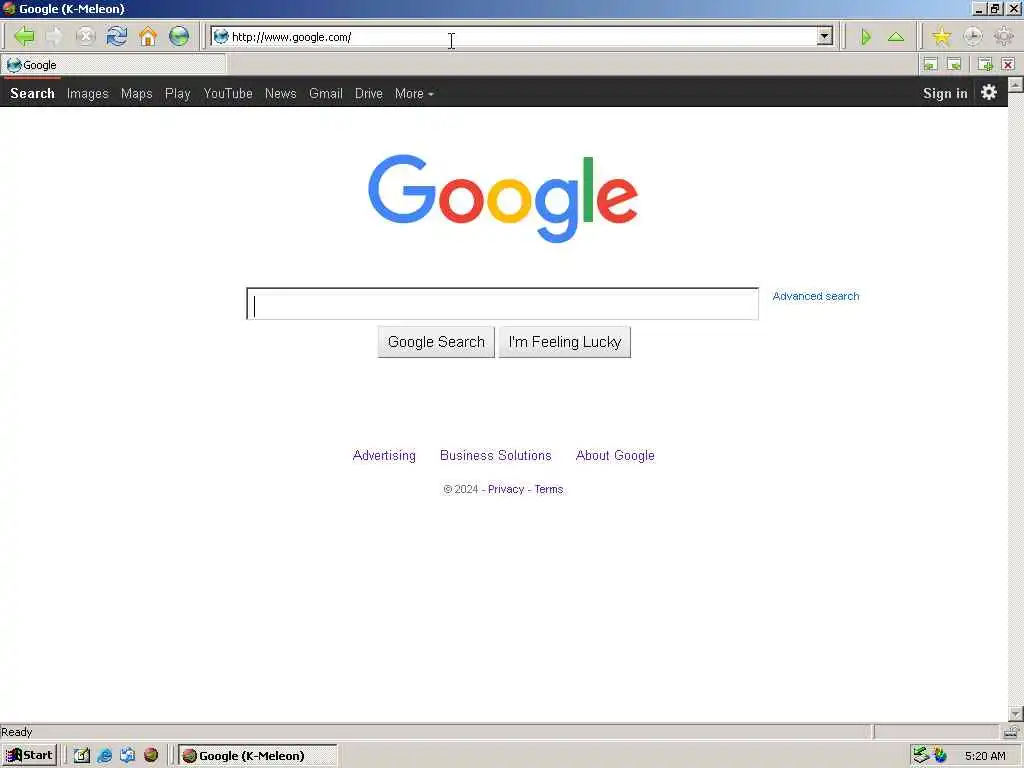This screenshot has height=768, width=1024.
Task: Stop page loading with the Stop icon
Action: [x=86, y=36]
